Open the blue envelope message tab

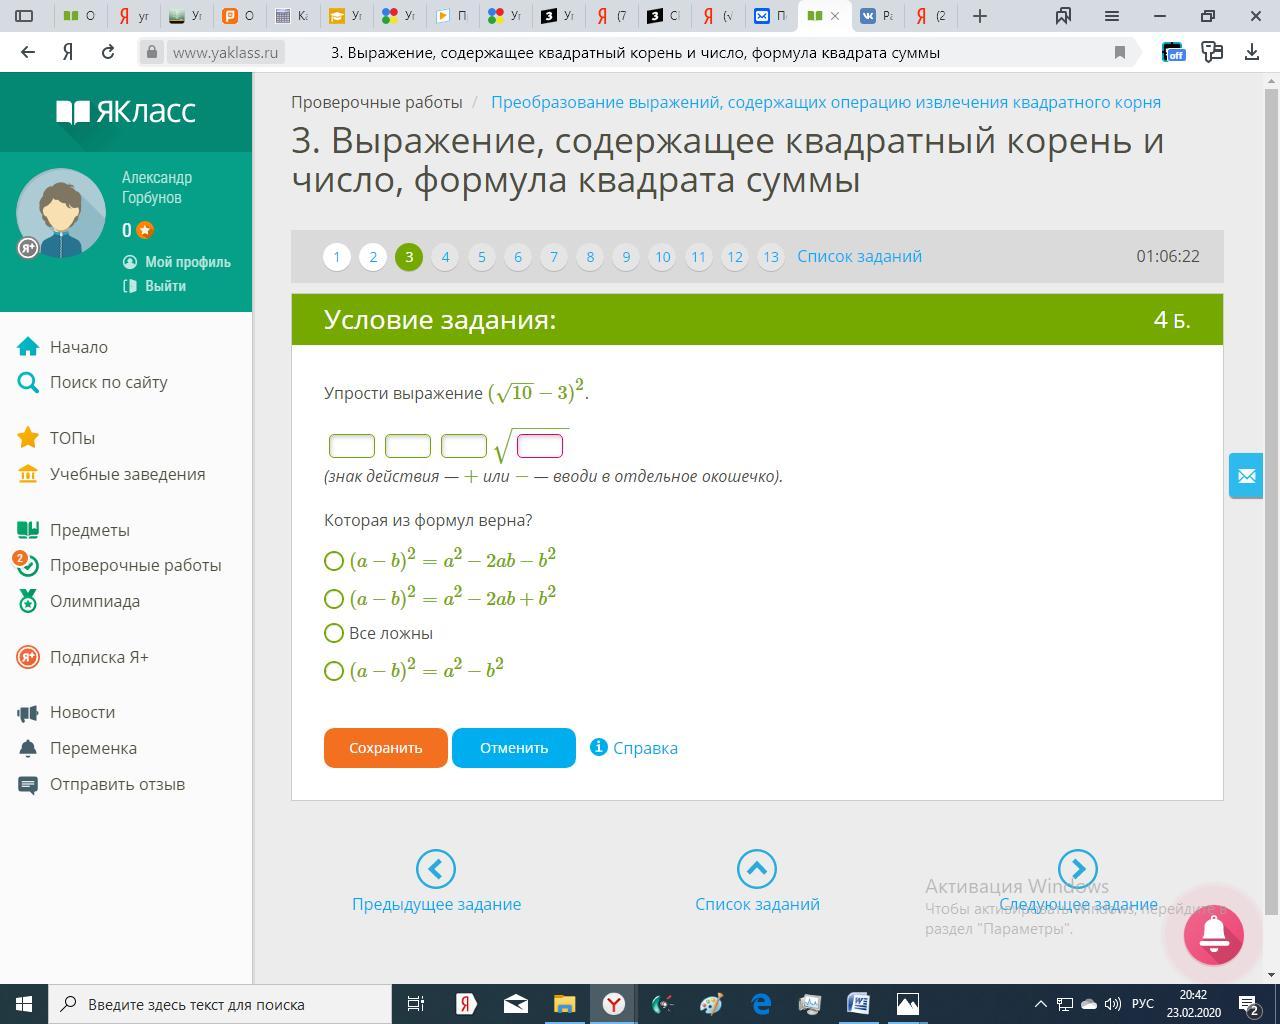click(x=1246, y=476)
